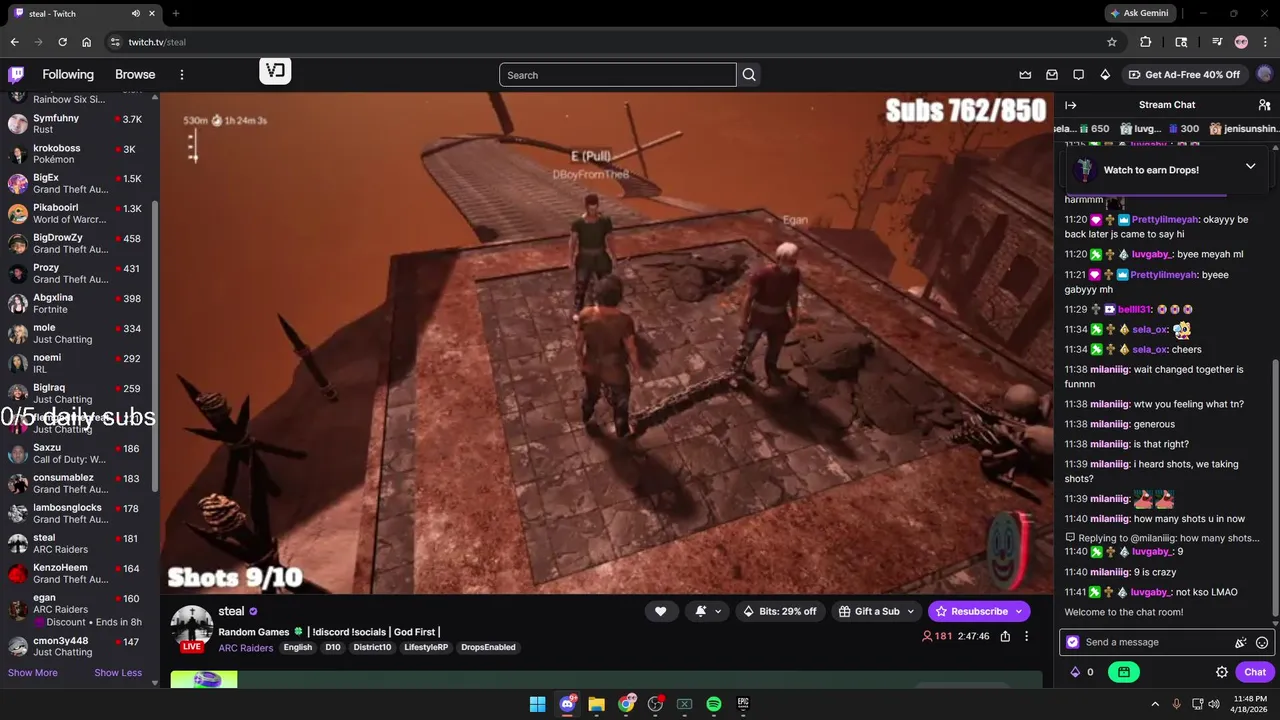Click the green rewards chest button
Viewport: 1280px width, 720px height.
pyautogui.click(x=1124, y=672)
